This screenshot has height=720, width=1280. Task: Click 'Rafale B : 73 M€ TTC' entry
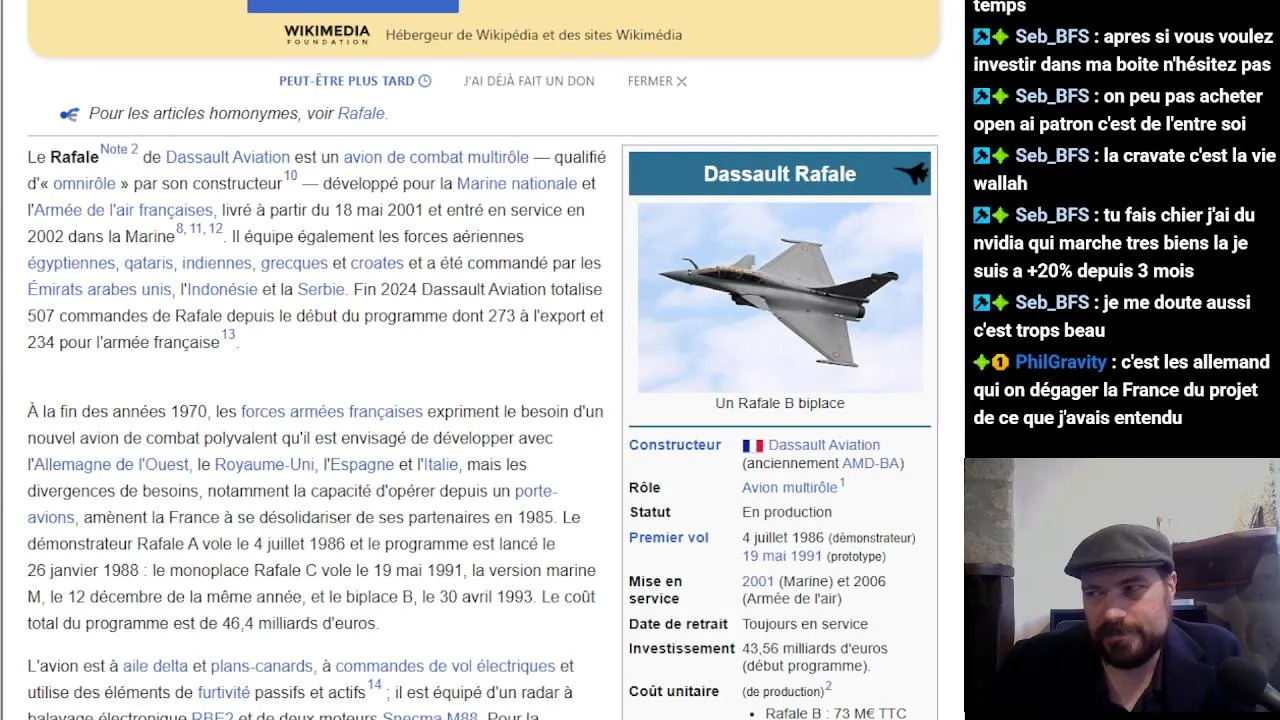836,714
